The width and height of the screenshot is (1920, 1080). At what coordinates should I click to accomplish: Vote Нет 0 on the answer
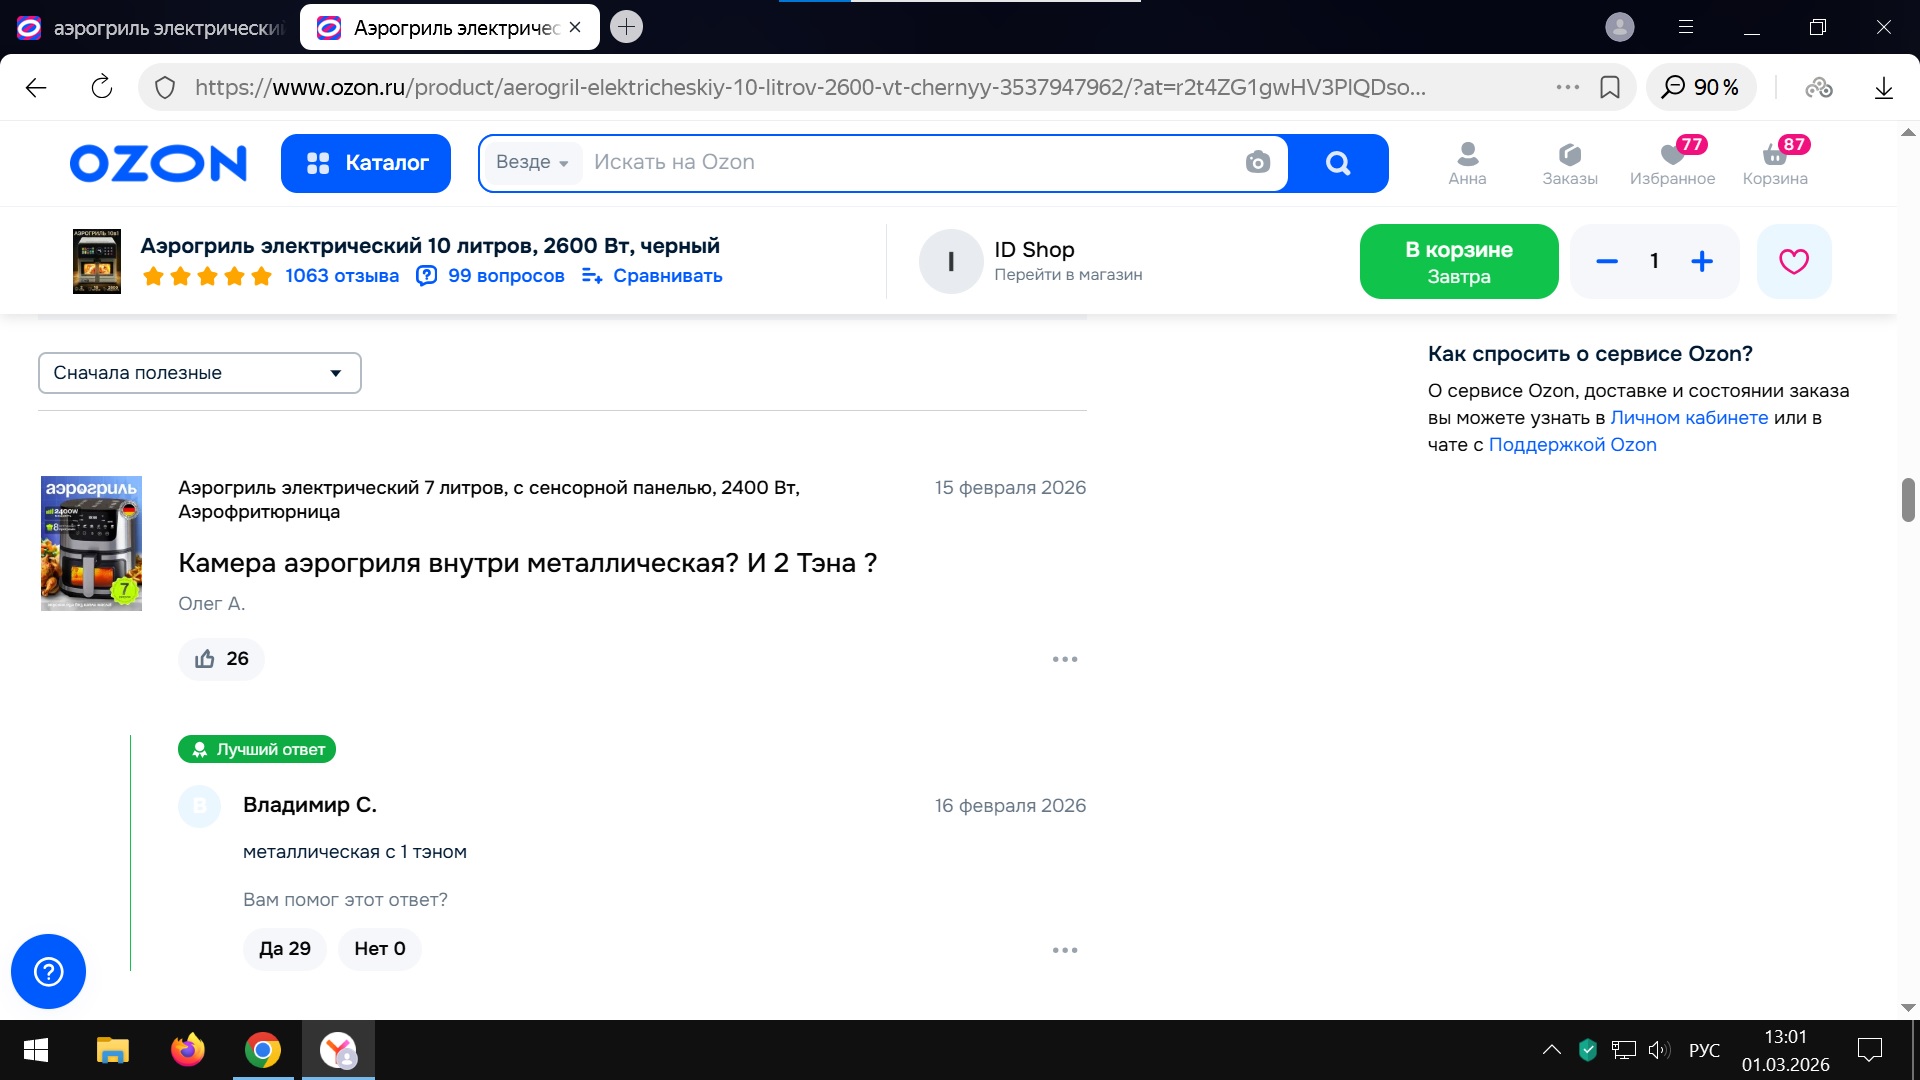[x=379, y=949]
